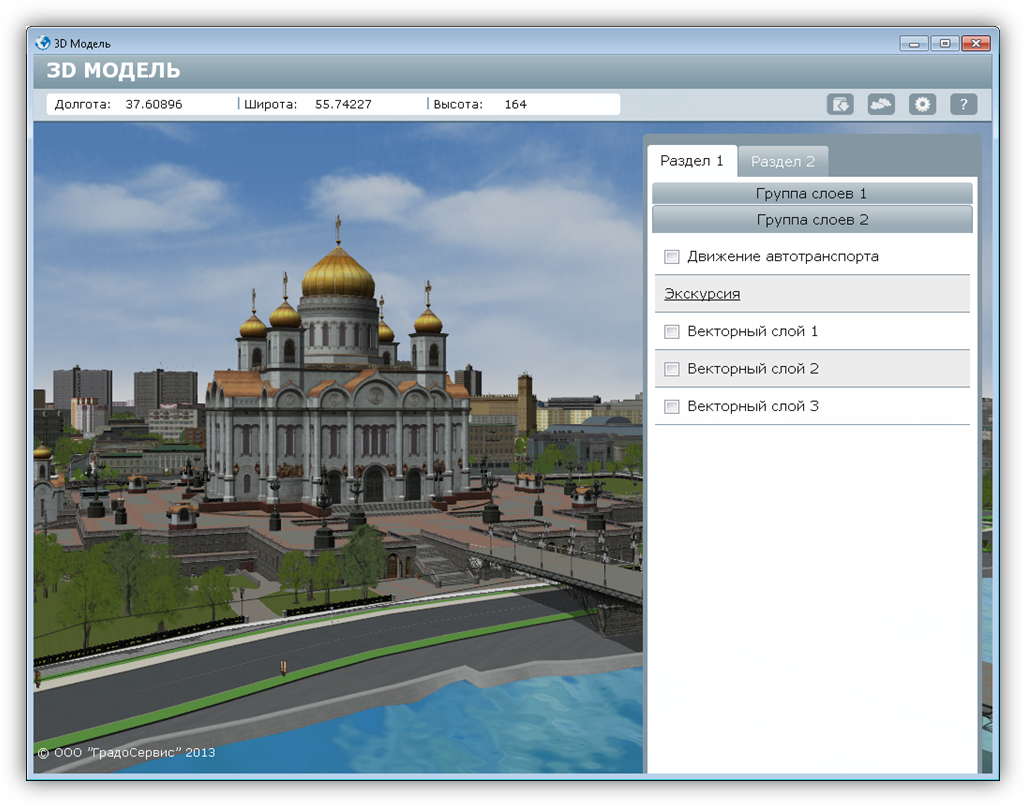1025x806 pixels.
Task: Click the cathedral's main golden dome in the 3D view
Action: point(337,270)
